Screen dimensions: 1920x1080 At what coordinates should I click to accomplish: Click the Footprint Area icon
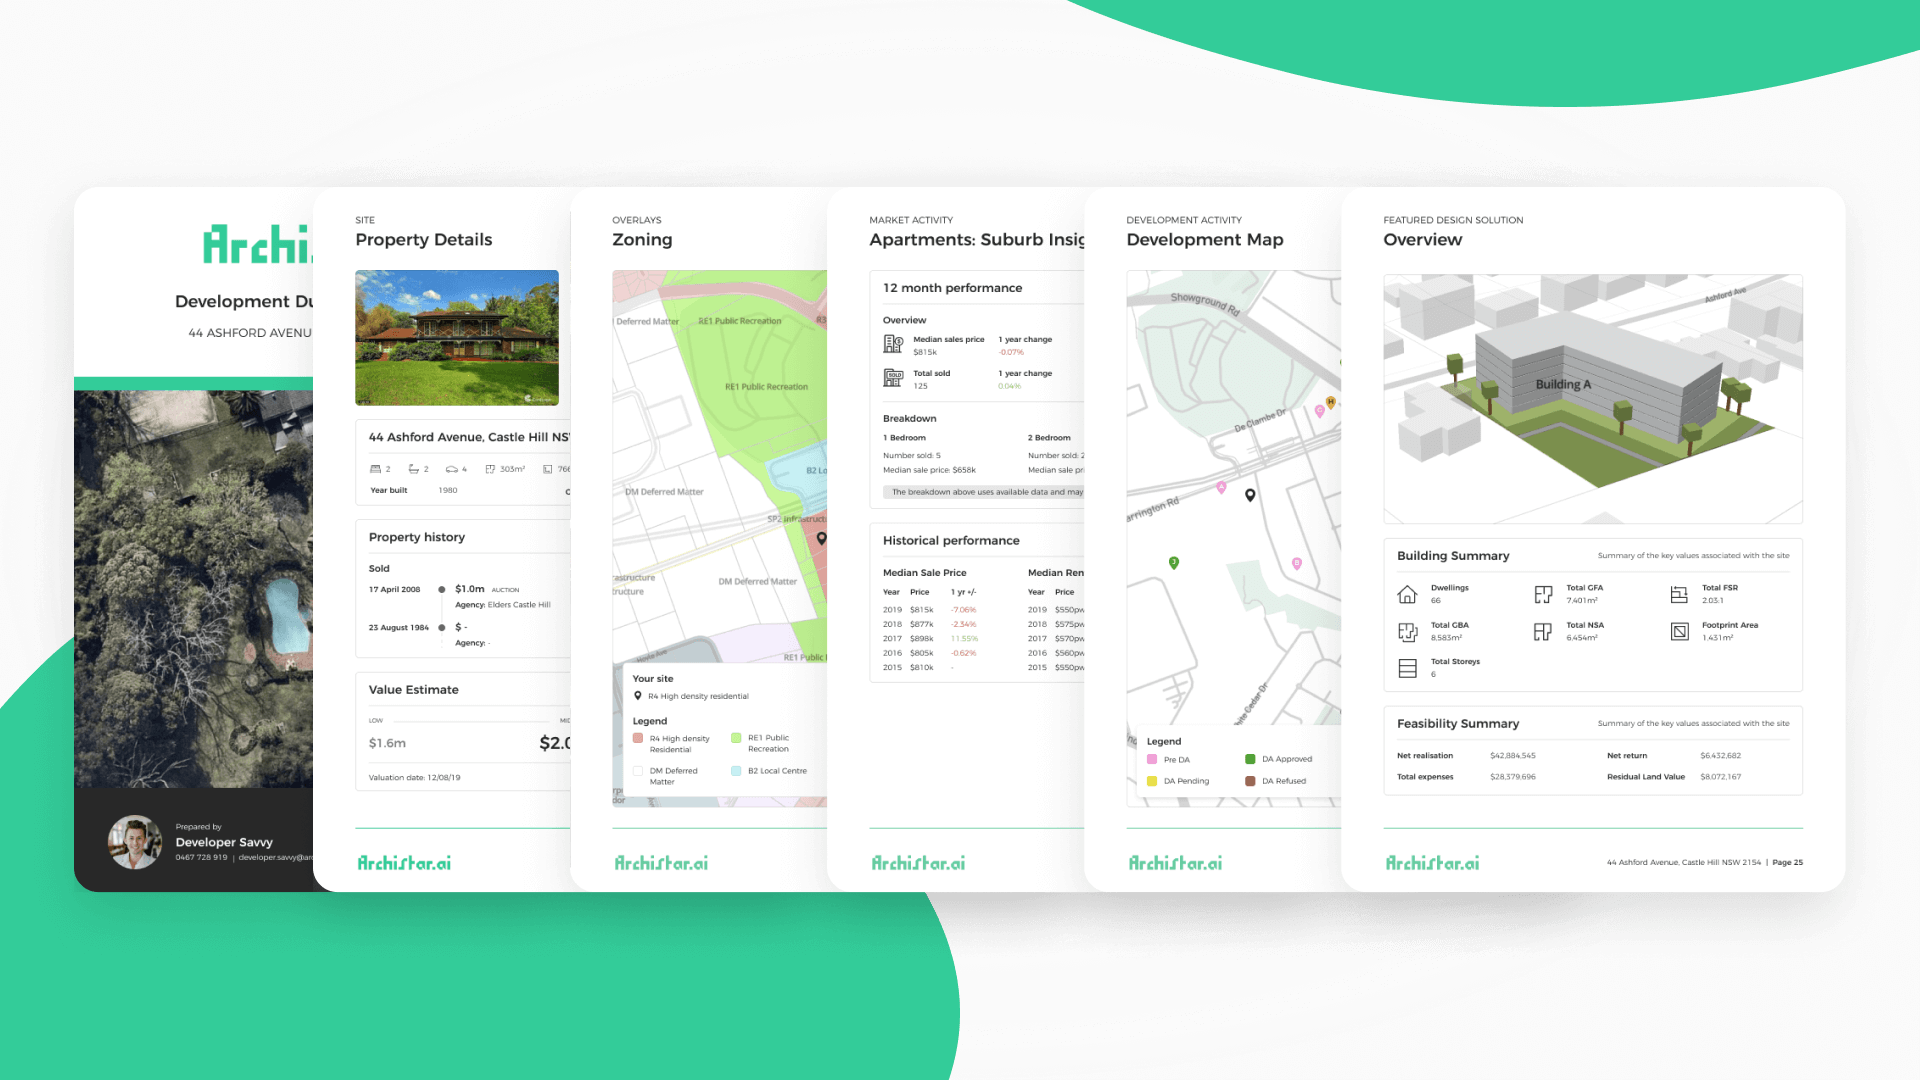(x=1680, y=632)
